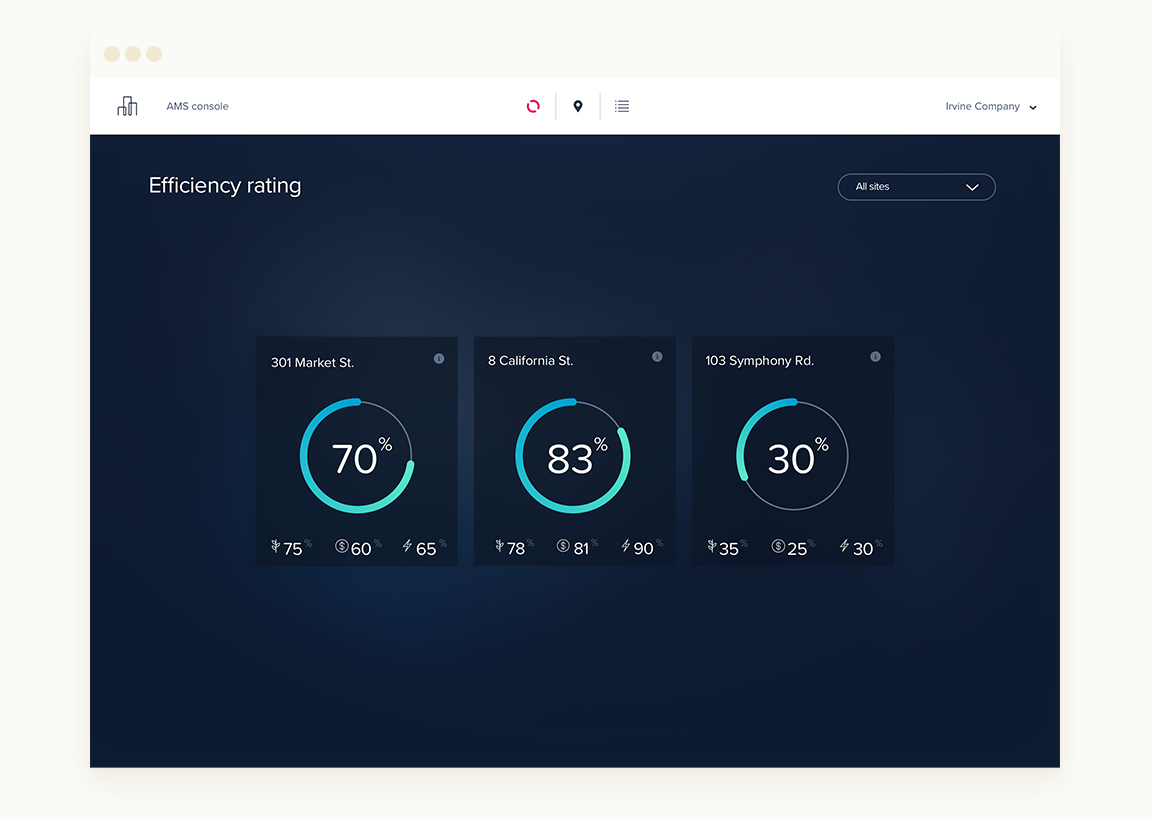Toggle the water metric on 103 Symphony Rd.
This screenshot has height=817, width=1152.
coord(712,546)
